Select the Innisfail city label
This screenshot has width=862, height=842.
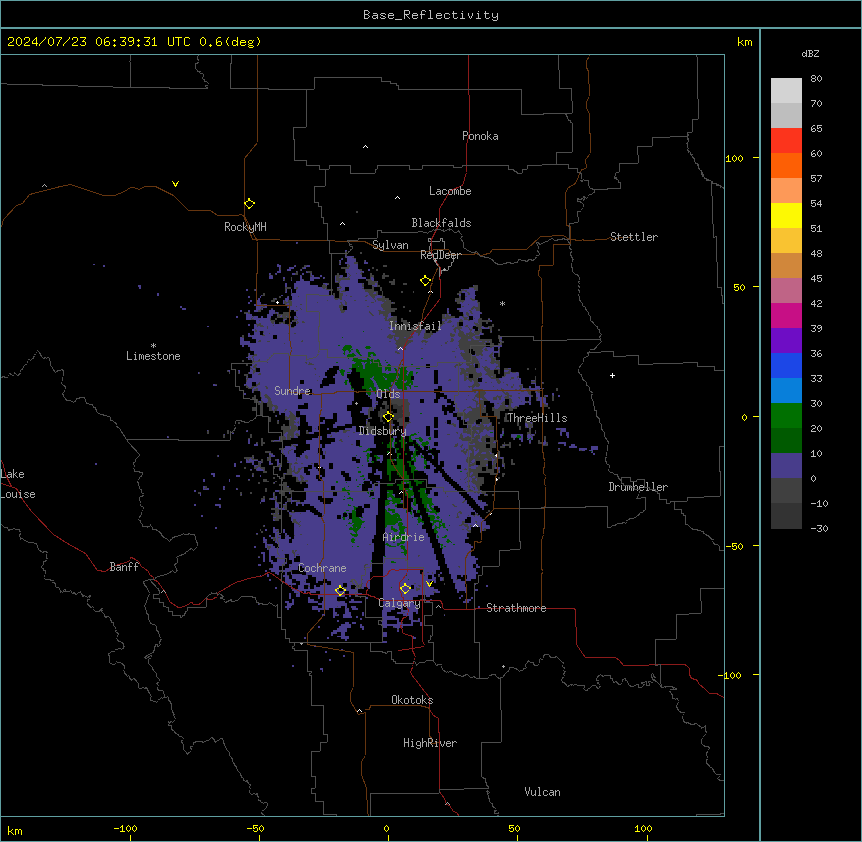click(416, 326)
